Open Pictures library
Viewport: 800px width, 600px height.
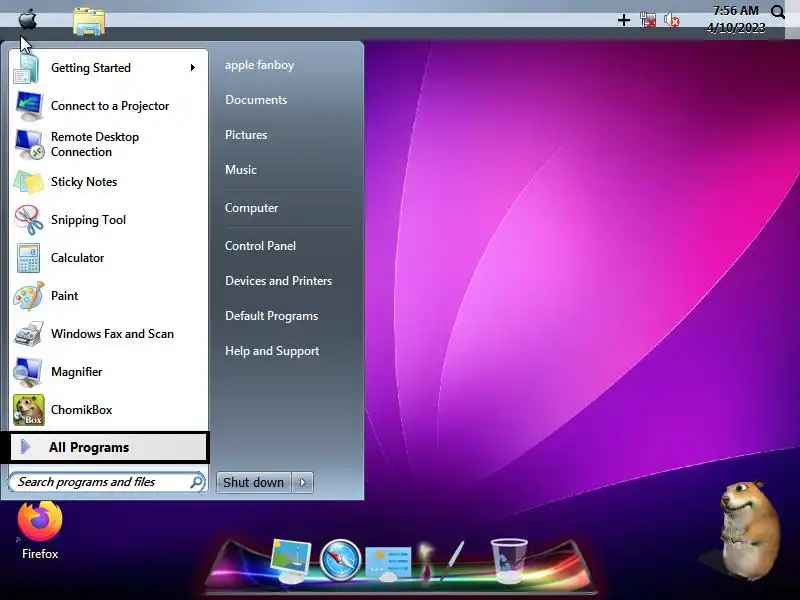coord(246,135)
